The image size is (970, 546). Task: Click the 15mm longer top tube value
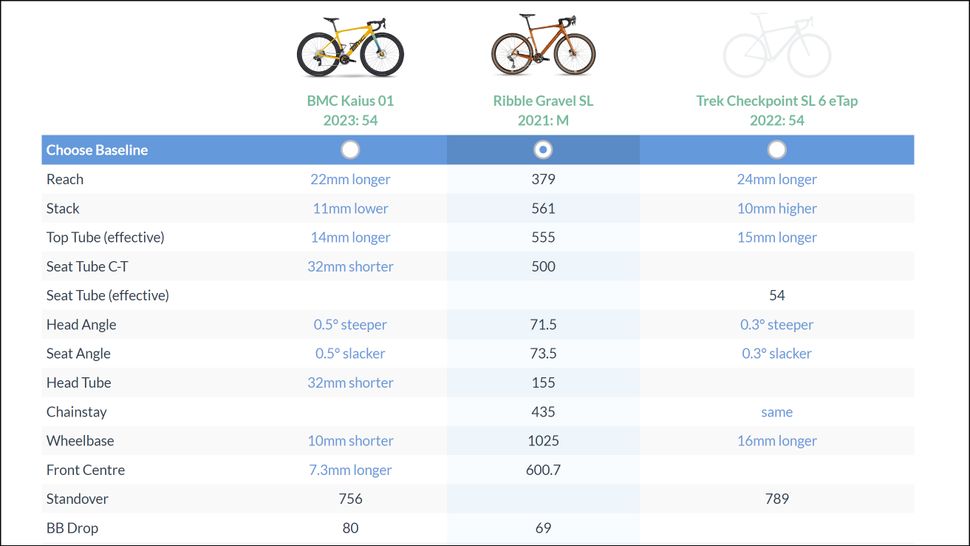point(777,237)
